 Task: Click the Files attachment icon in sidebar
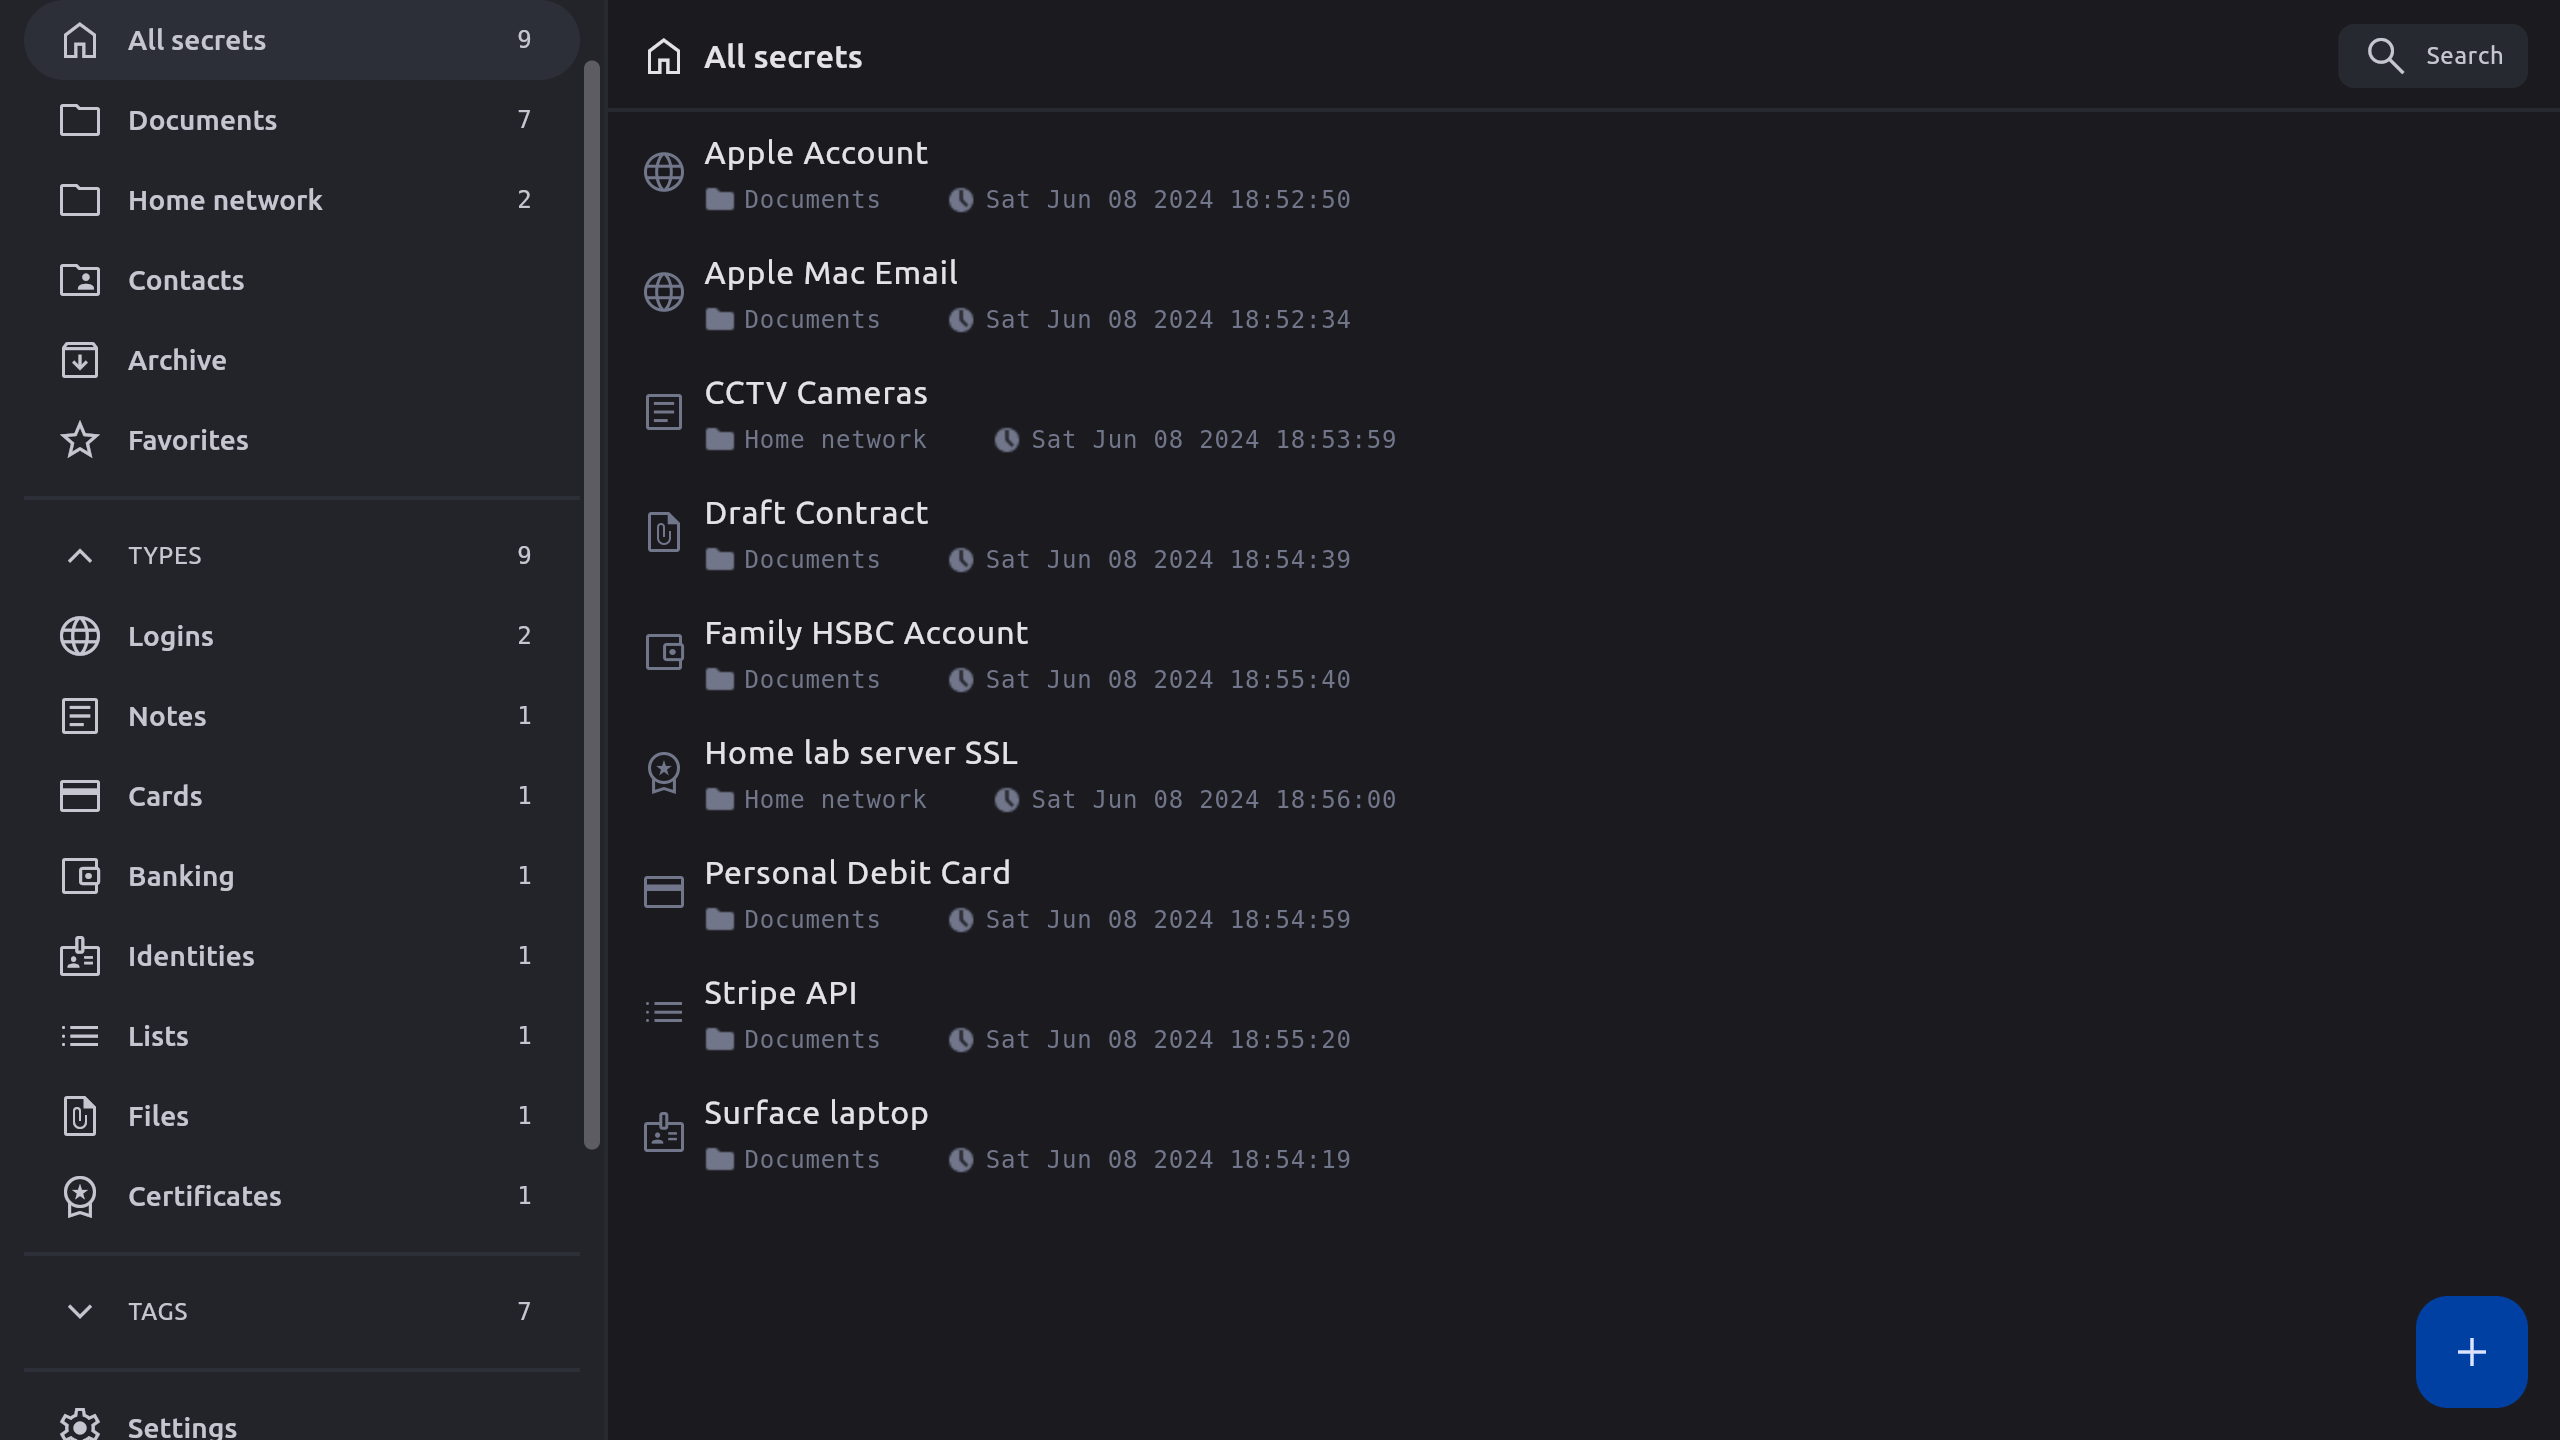[80, 1116]
